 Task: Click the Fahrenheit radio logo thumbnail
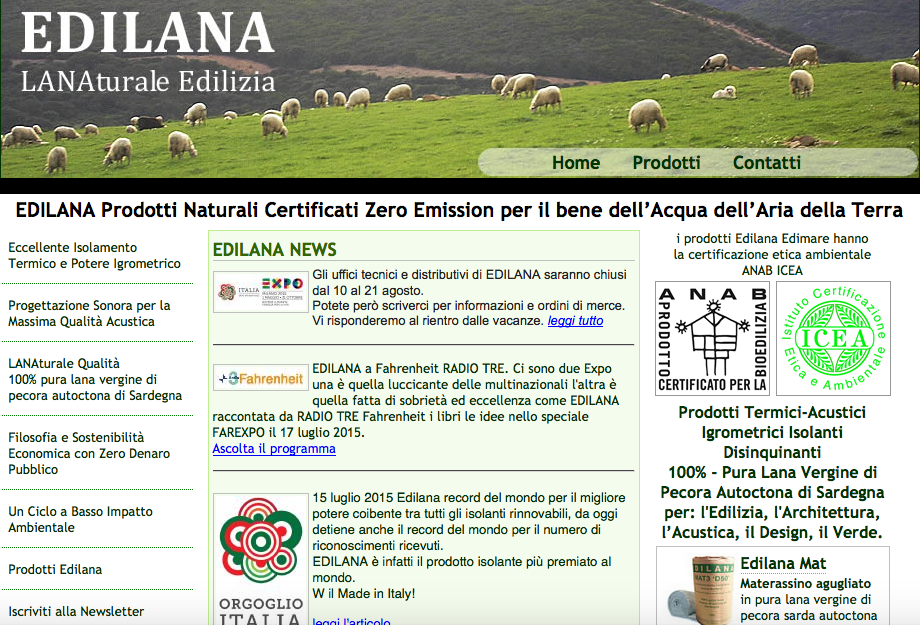tap(261, 379)
